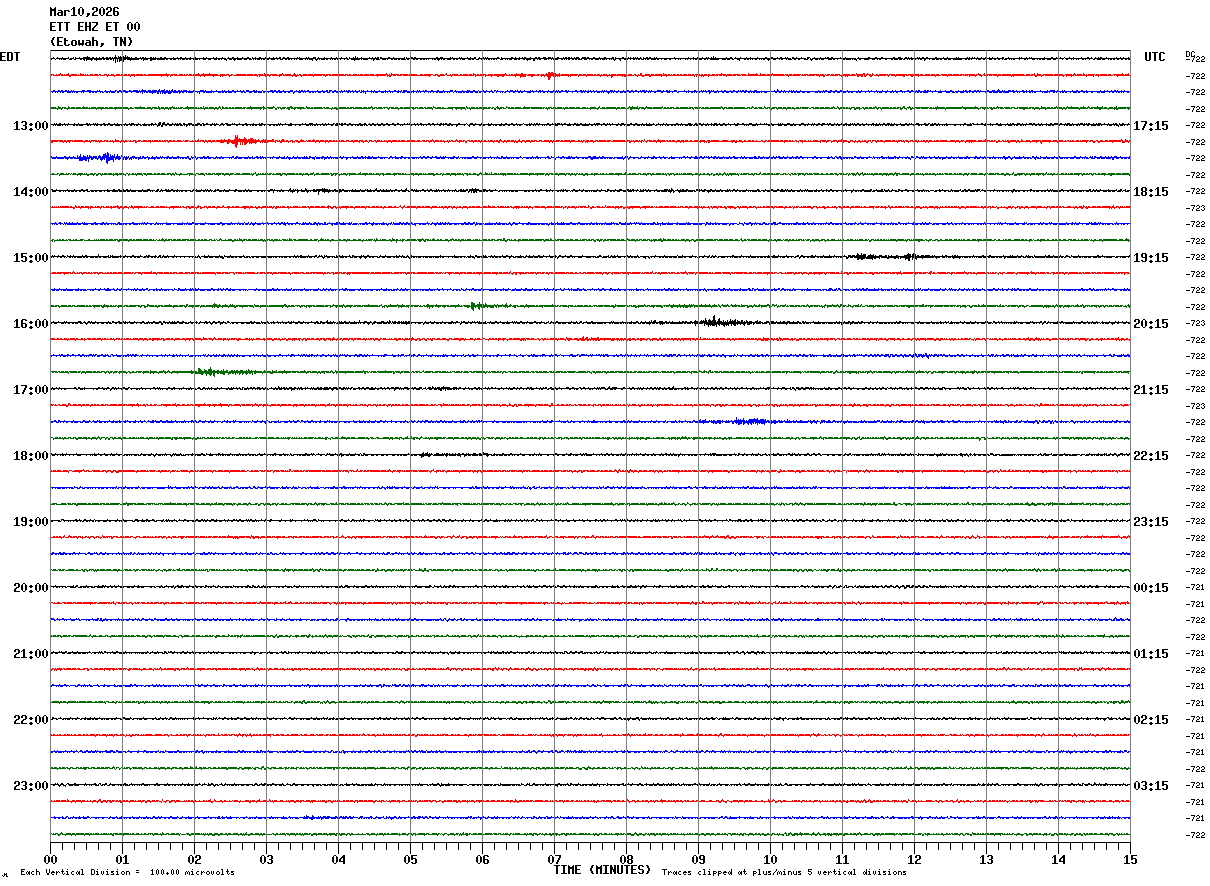
Task: Click the 03:15 UTC time label
Action: 1151,786
